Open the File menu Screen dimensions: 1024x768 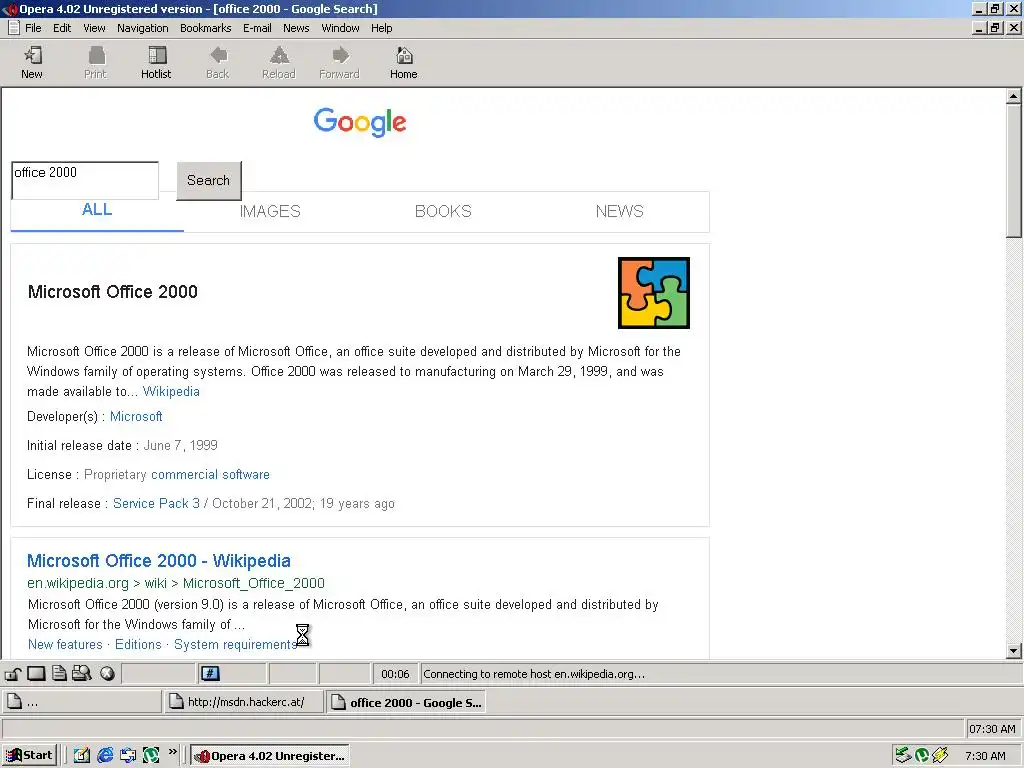(33, 28)
